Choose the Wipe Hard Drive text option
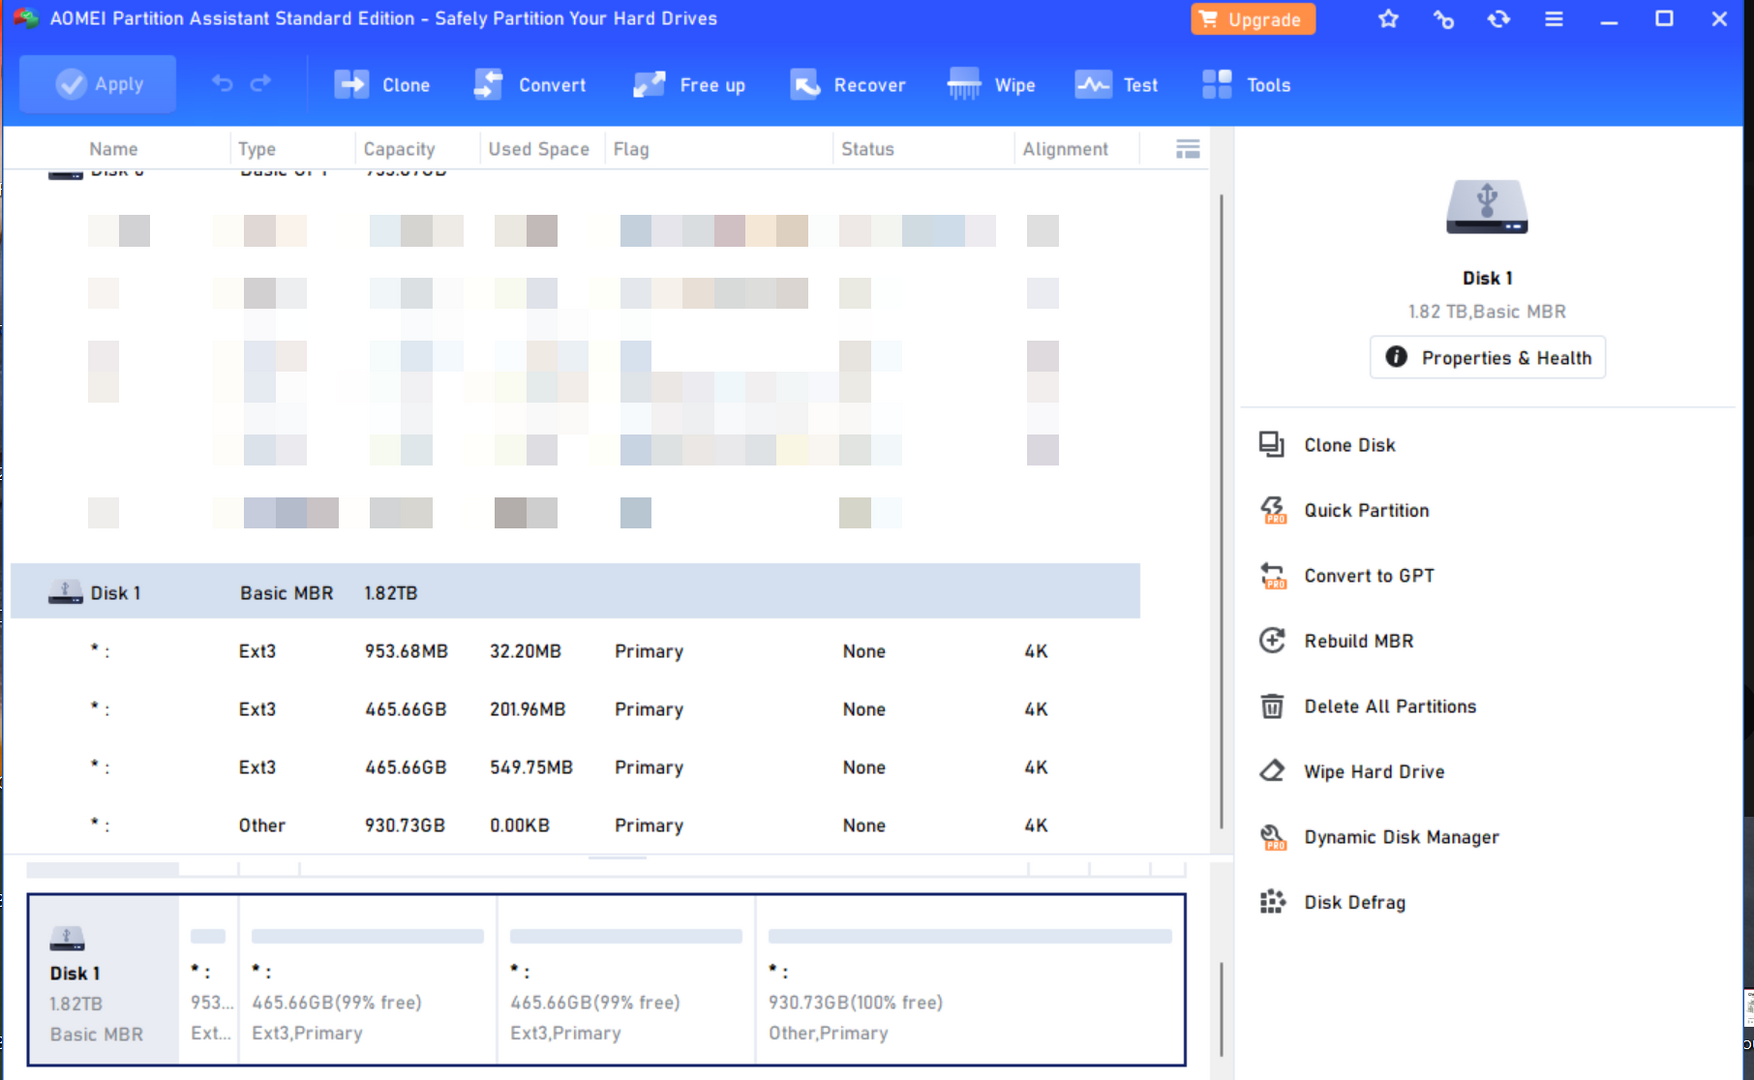 tap(1374, 771)
